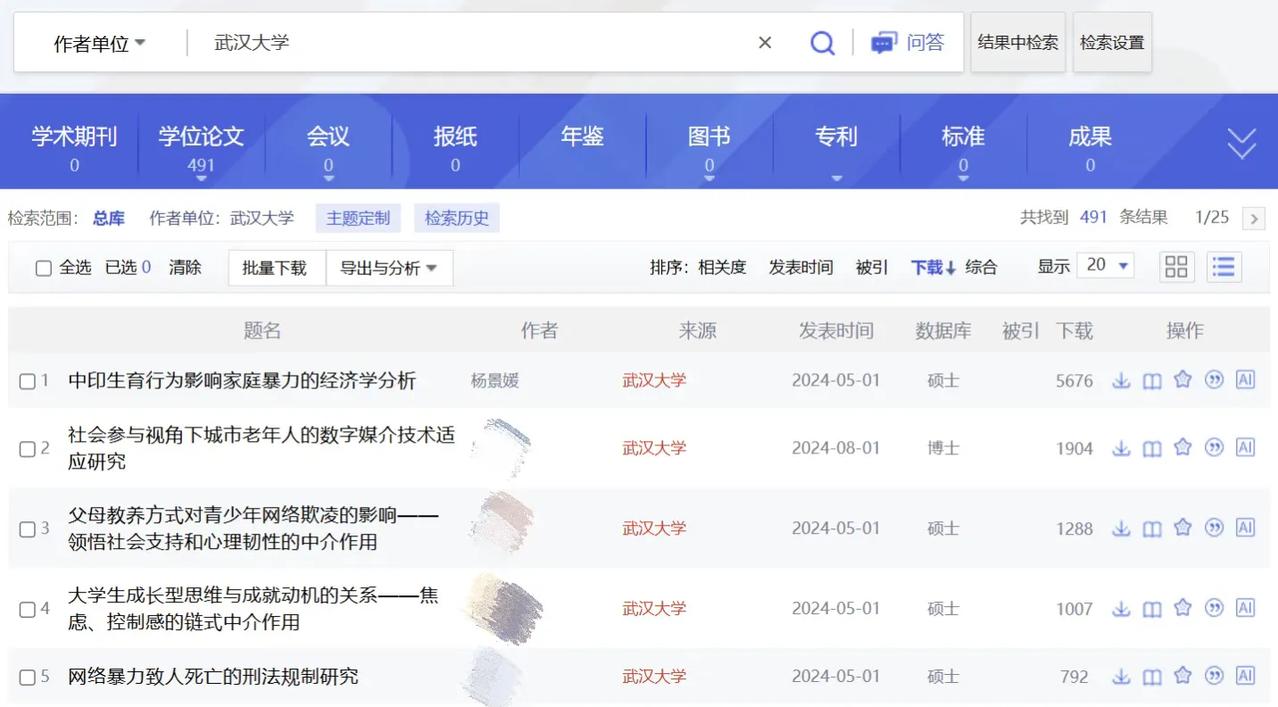This screenshot has height=707, width=1278.
Task: Check result row 5 网络暴力致人死亡
Action: point(27,677)
